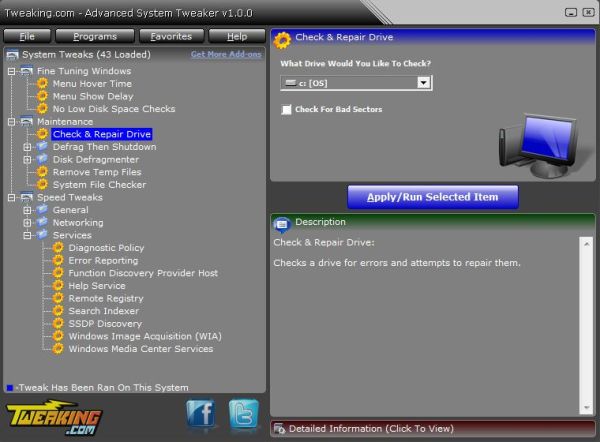The image size is (600, 442).
Task: Select the Search Indexer service tweak
Action: (104, 311)
